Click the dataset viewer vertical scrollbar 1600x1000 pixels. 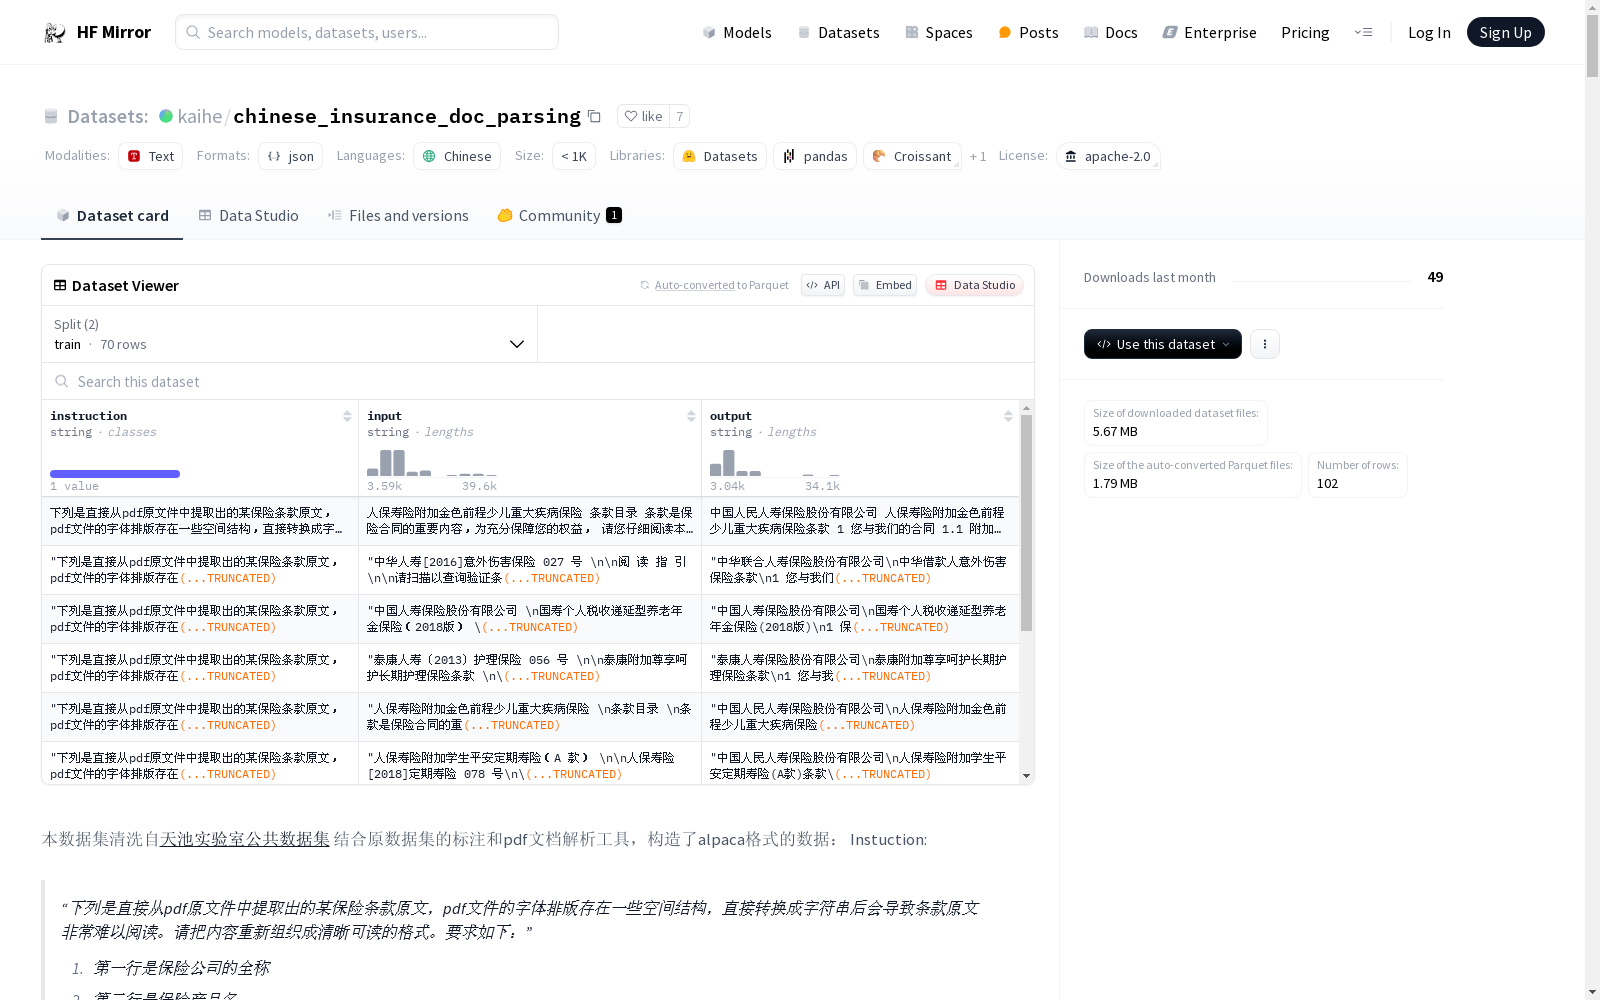1026,522
